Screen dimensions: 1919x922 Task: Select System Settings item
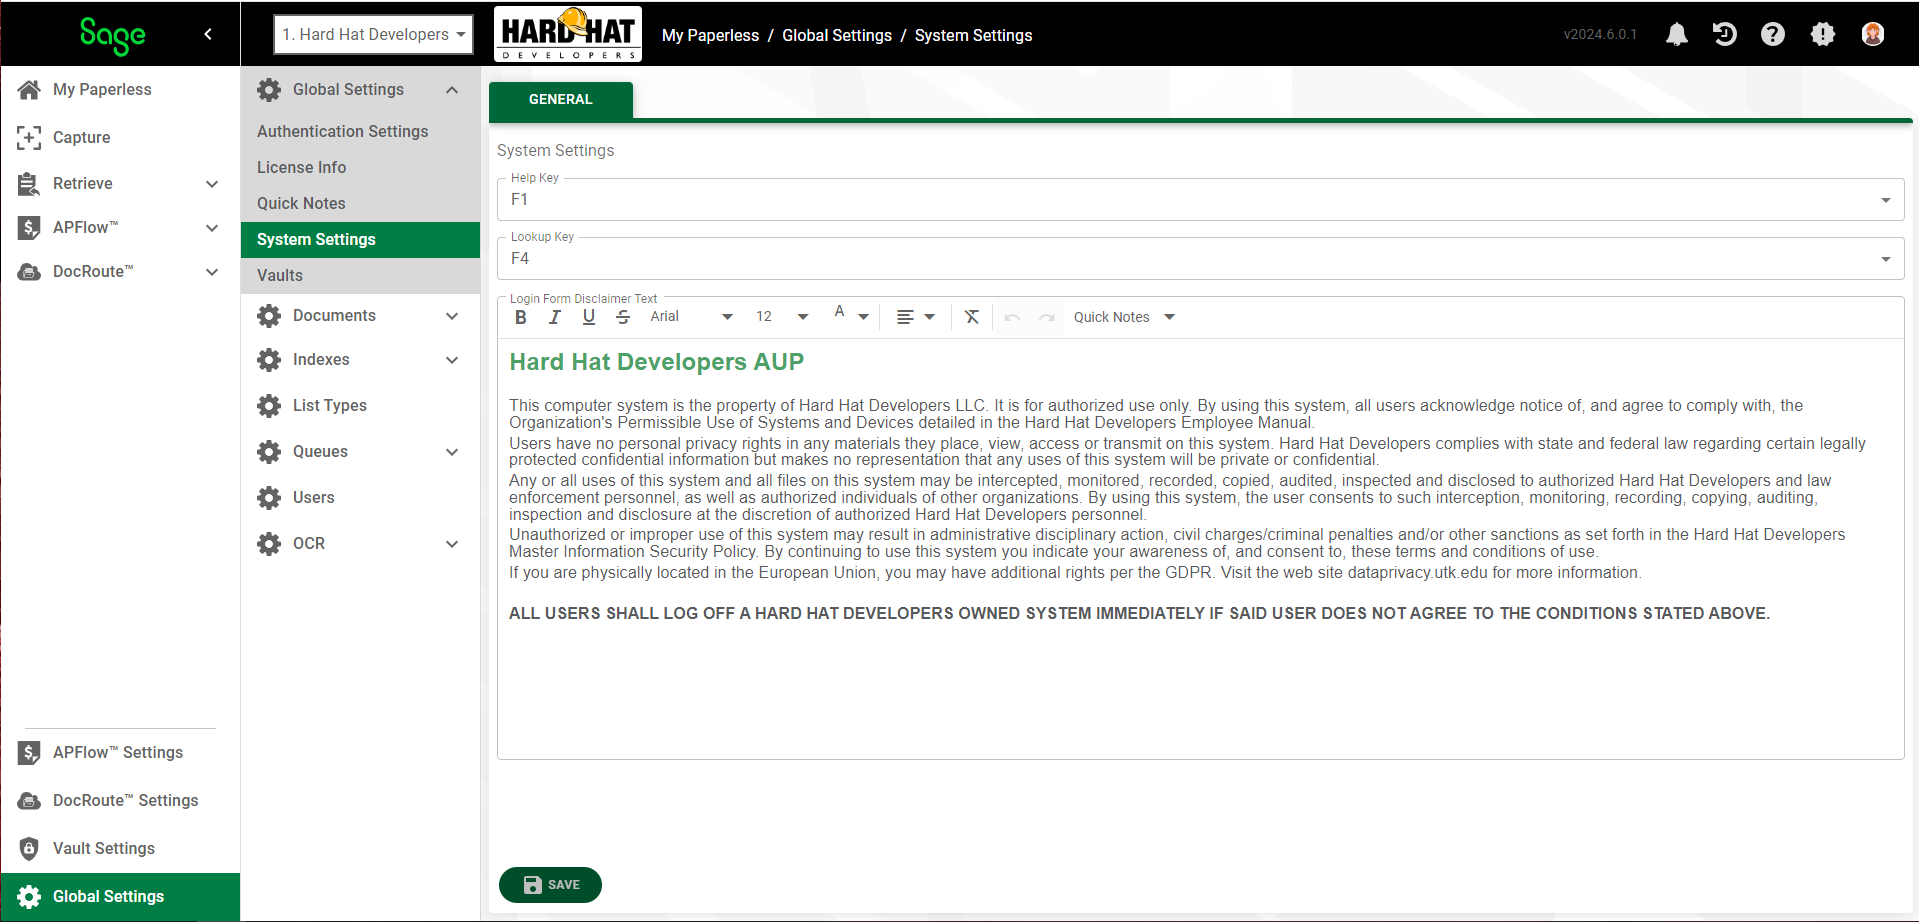point(360,239)
